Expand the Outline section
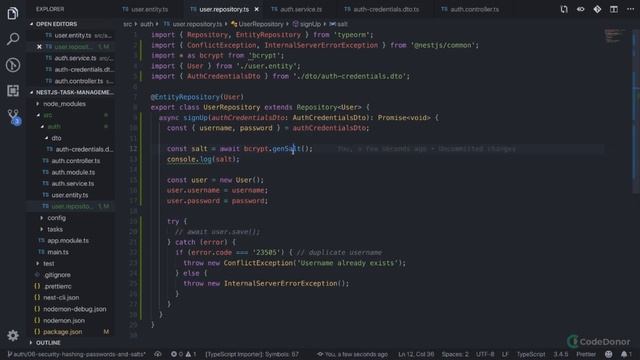Viewport: 640px width, 360px height. (x=48, y=343)
